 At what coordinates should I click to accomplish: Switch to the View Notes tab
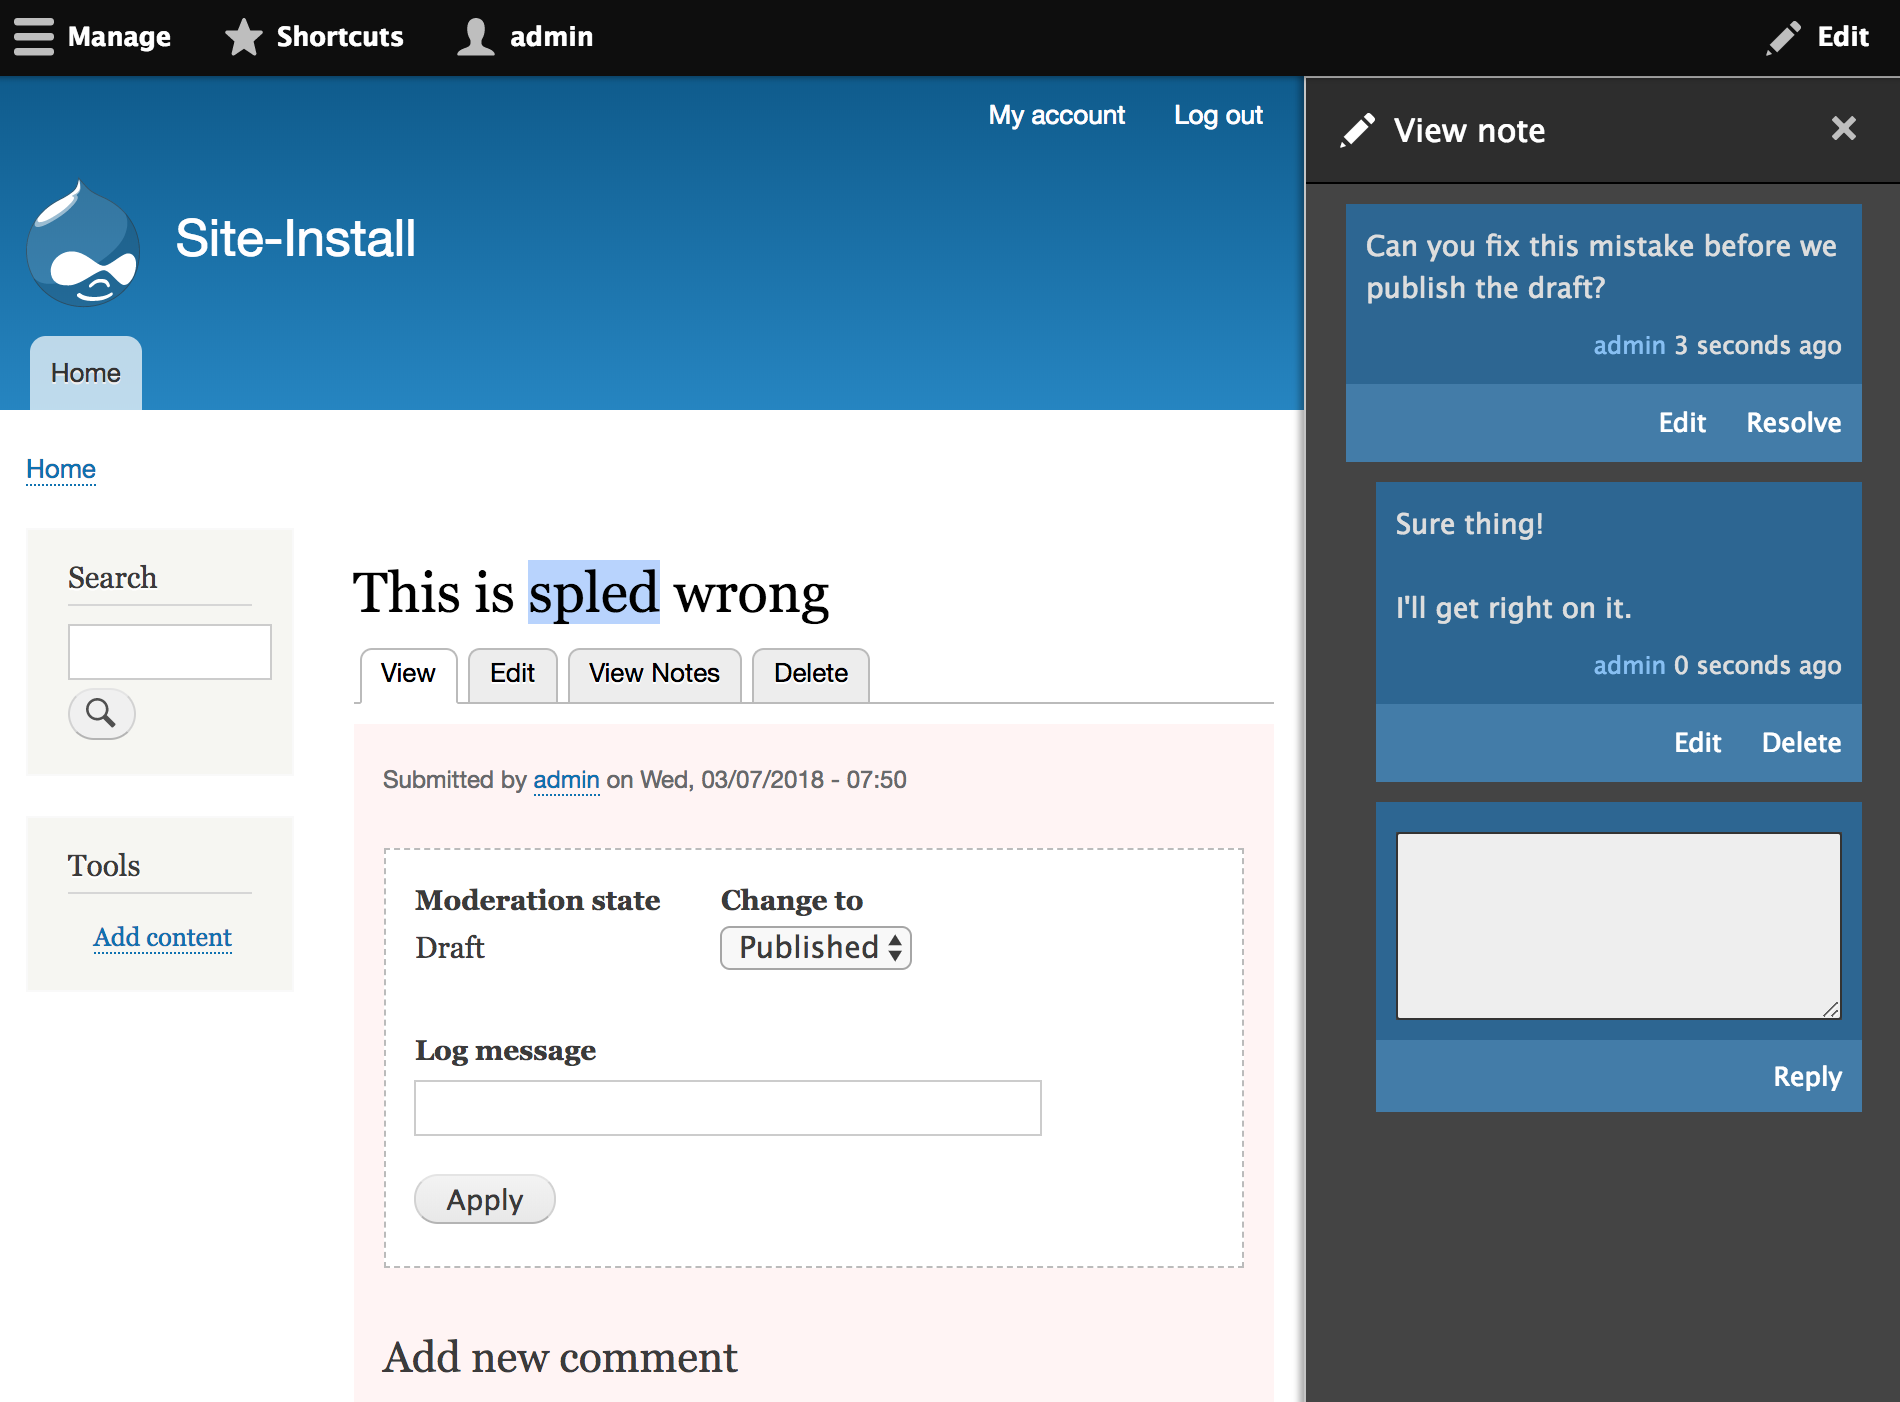(654, 674)
